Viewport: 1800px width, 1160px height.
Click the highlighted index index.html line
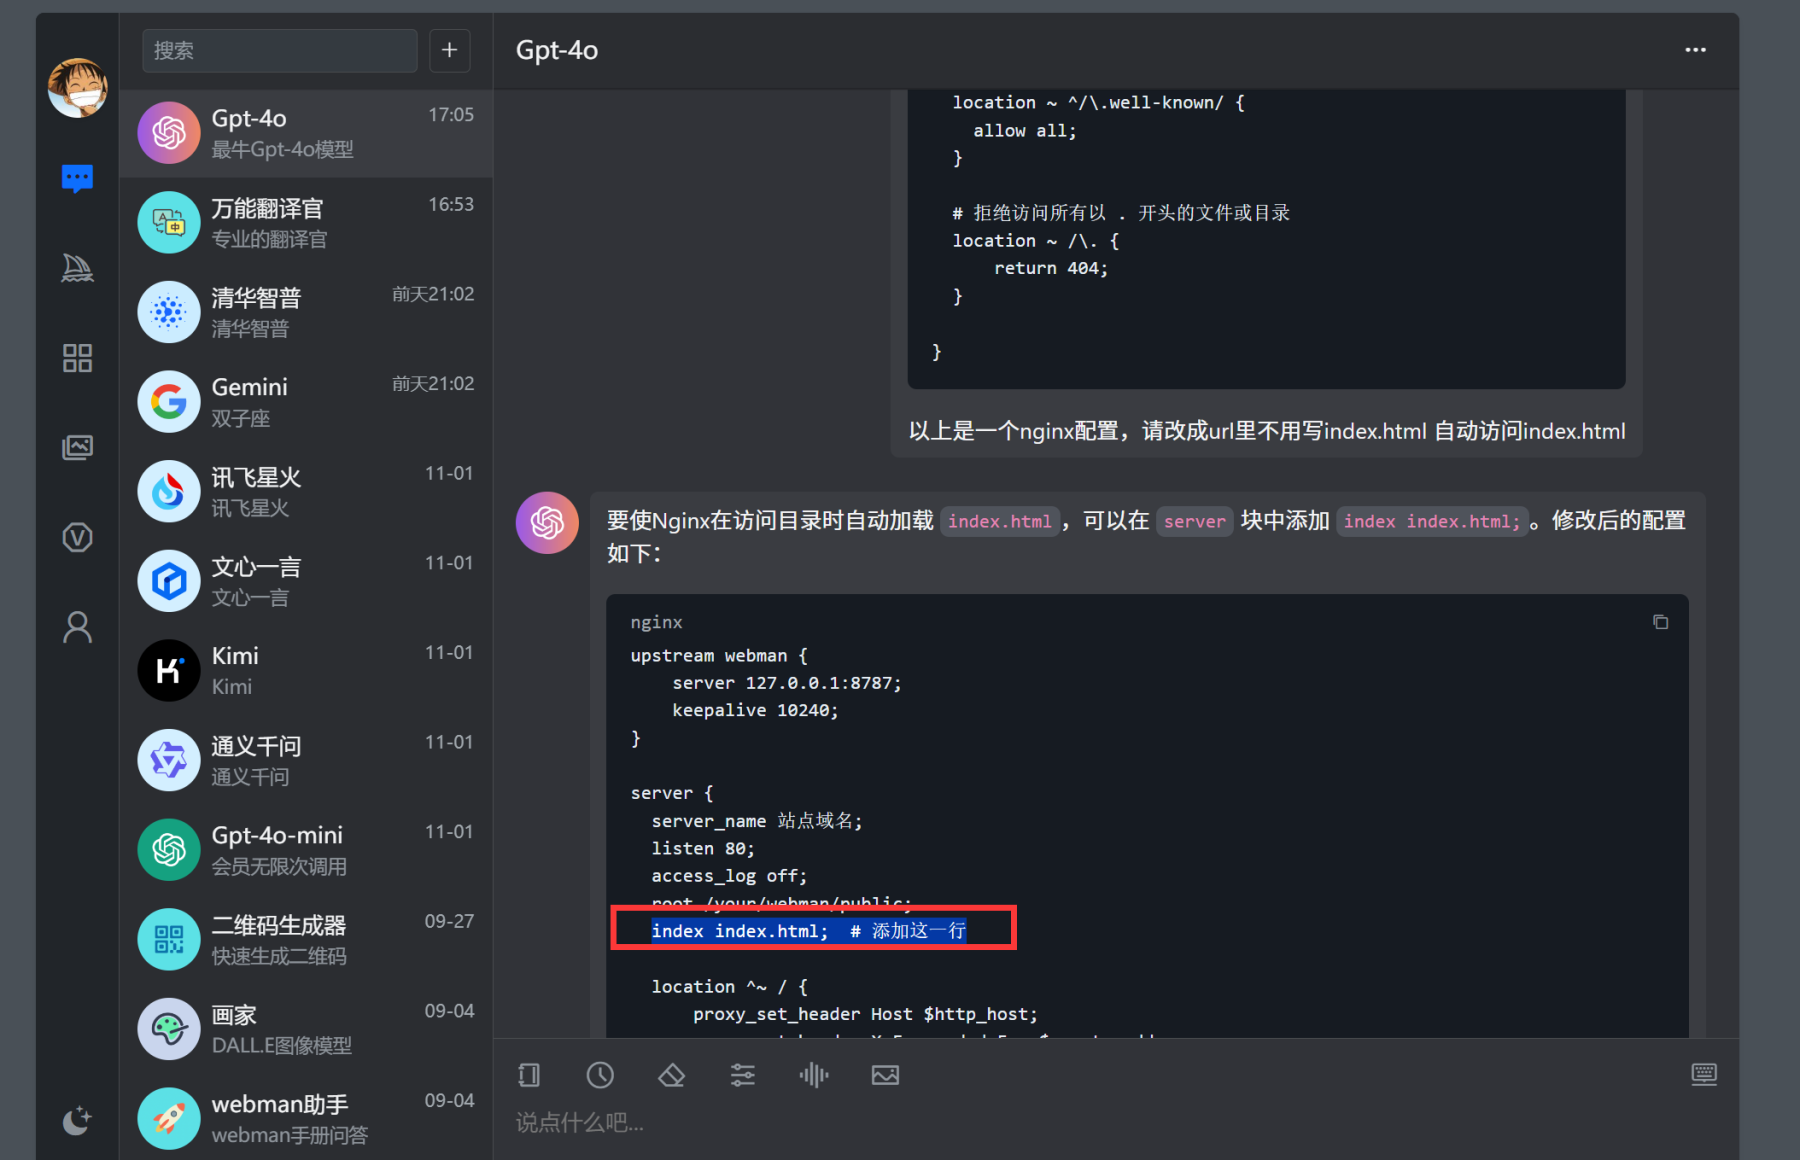809,931
